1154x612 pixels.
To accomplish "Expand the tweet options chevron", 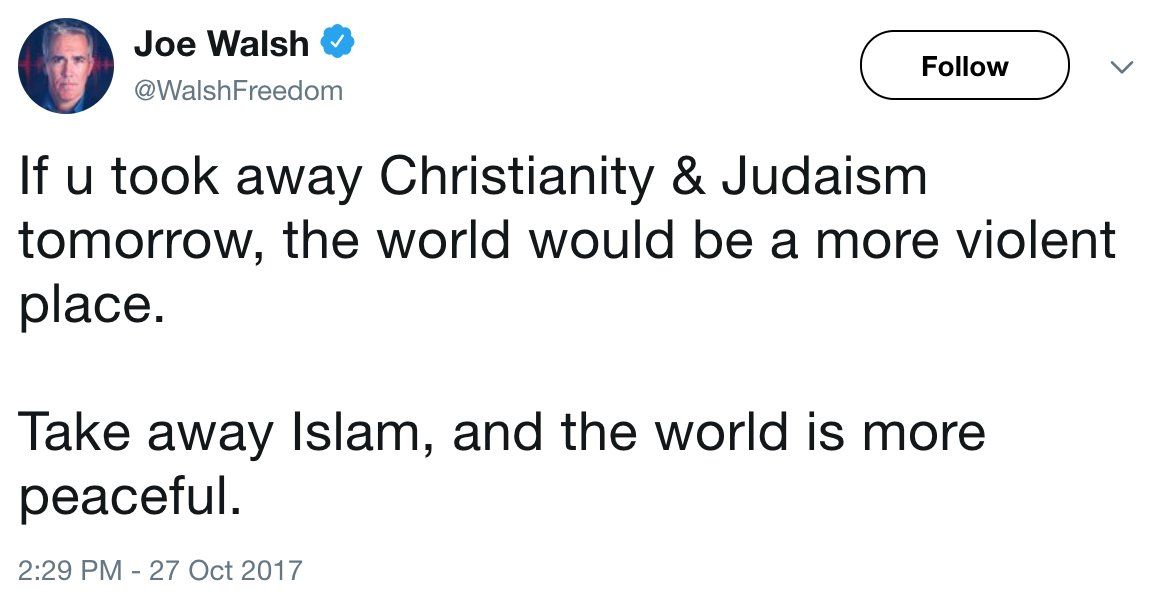I will click(1122, 68).
